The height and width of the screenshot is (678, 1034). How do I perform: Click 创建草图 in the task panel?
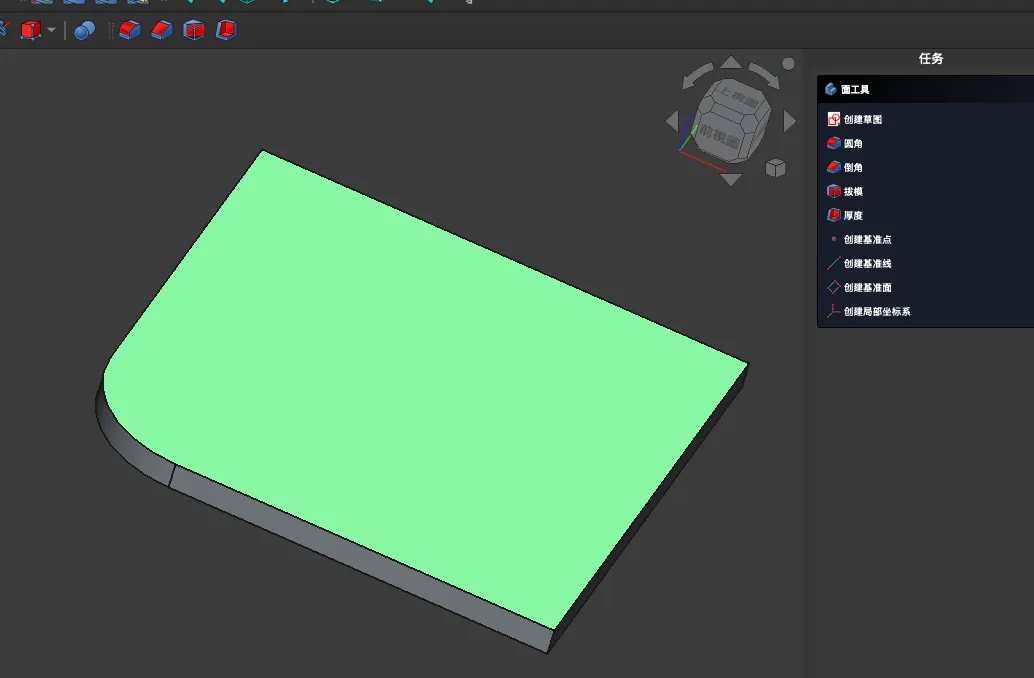[862, 119]
